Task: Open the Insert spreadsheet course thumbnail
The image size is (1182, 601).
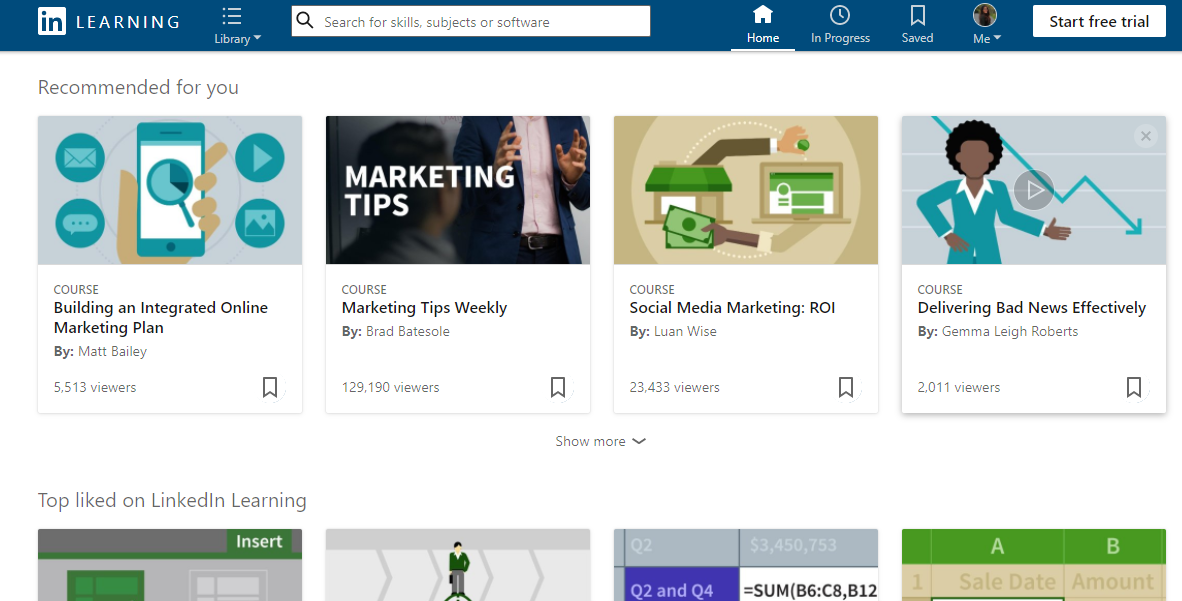Action: (170, 565)
